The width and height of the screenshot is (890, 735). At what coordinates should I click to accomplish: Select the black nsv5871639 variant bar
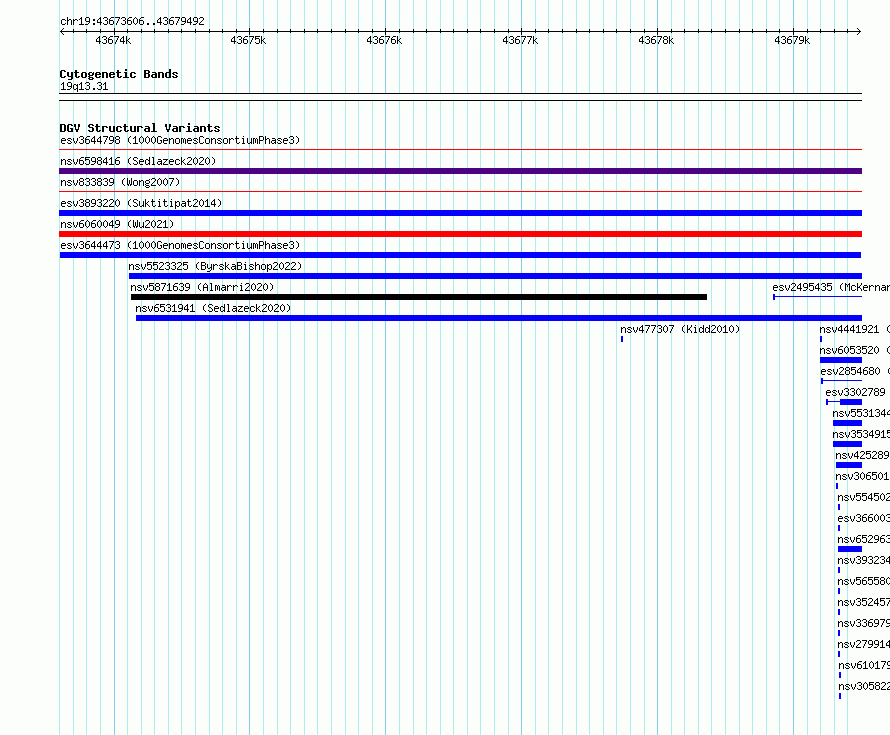click(x=419, y=297)
